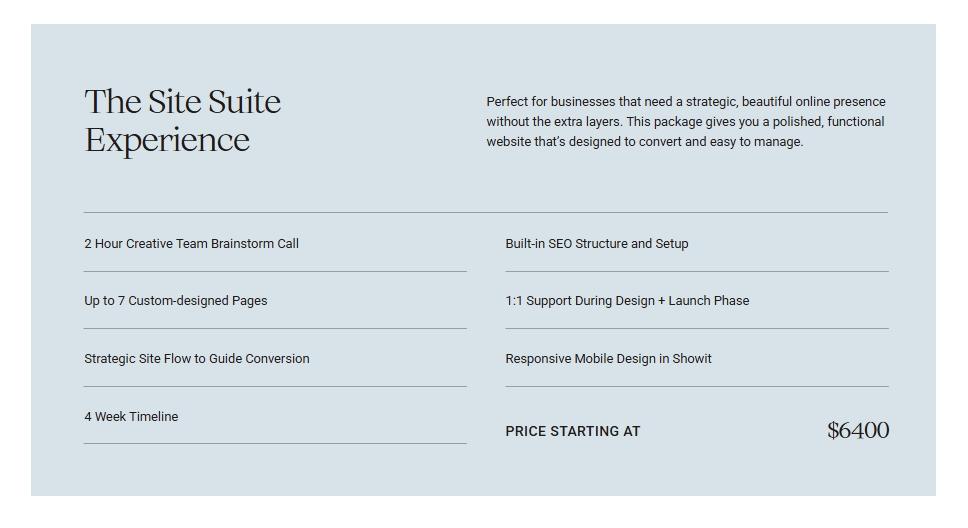Screen dimensions: 968x528
Task: Click "Up to 7 Custom-designed Pages" item
Action: 175,301
